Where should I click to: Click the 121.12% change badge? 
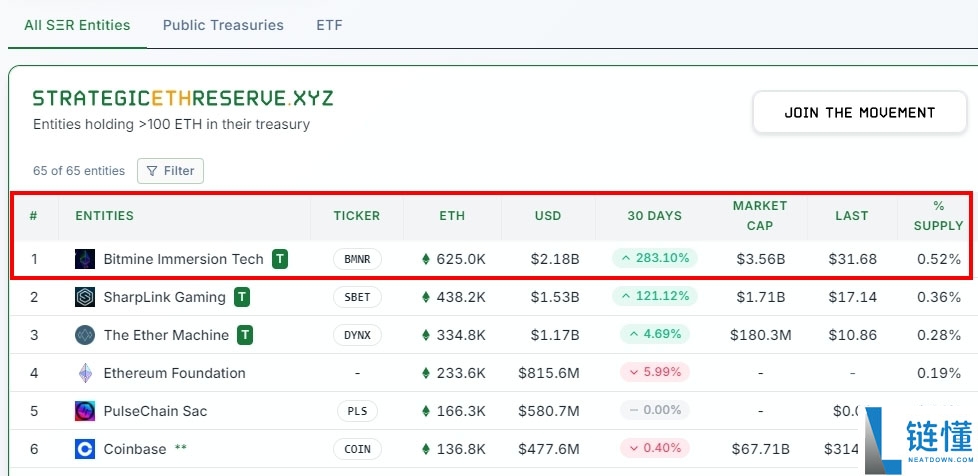pos(655,296)
